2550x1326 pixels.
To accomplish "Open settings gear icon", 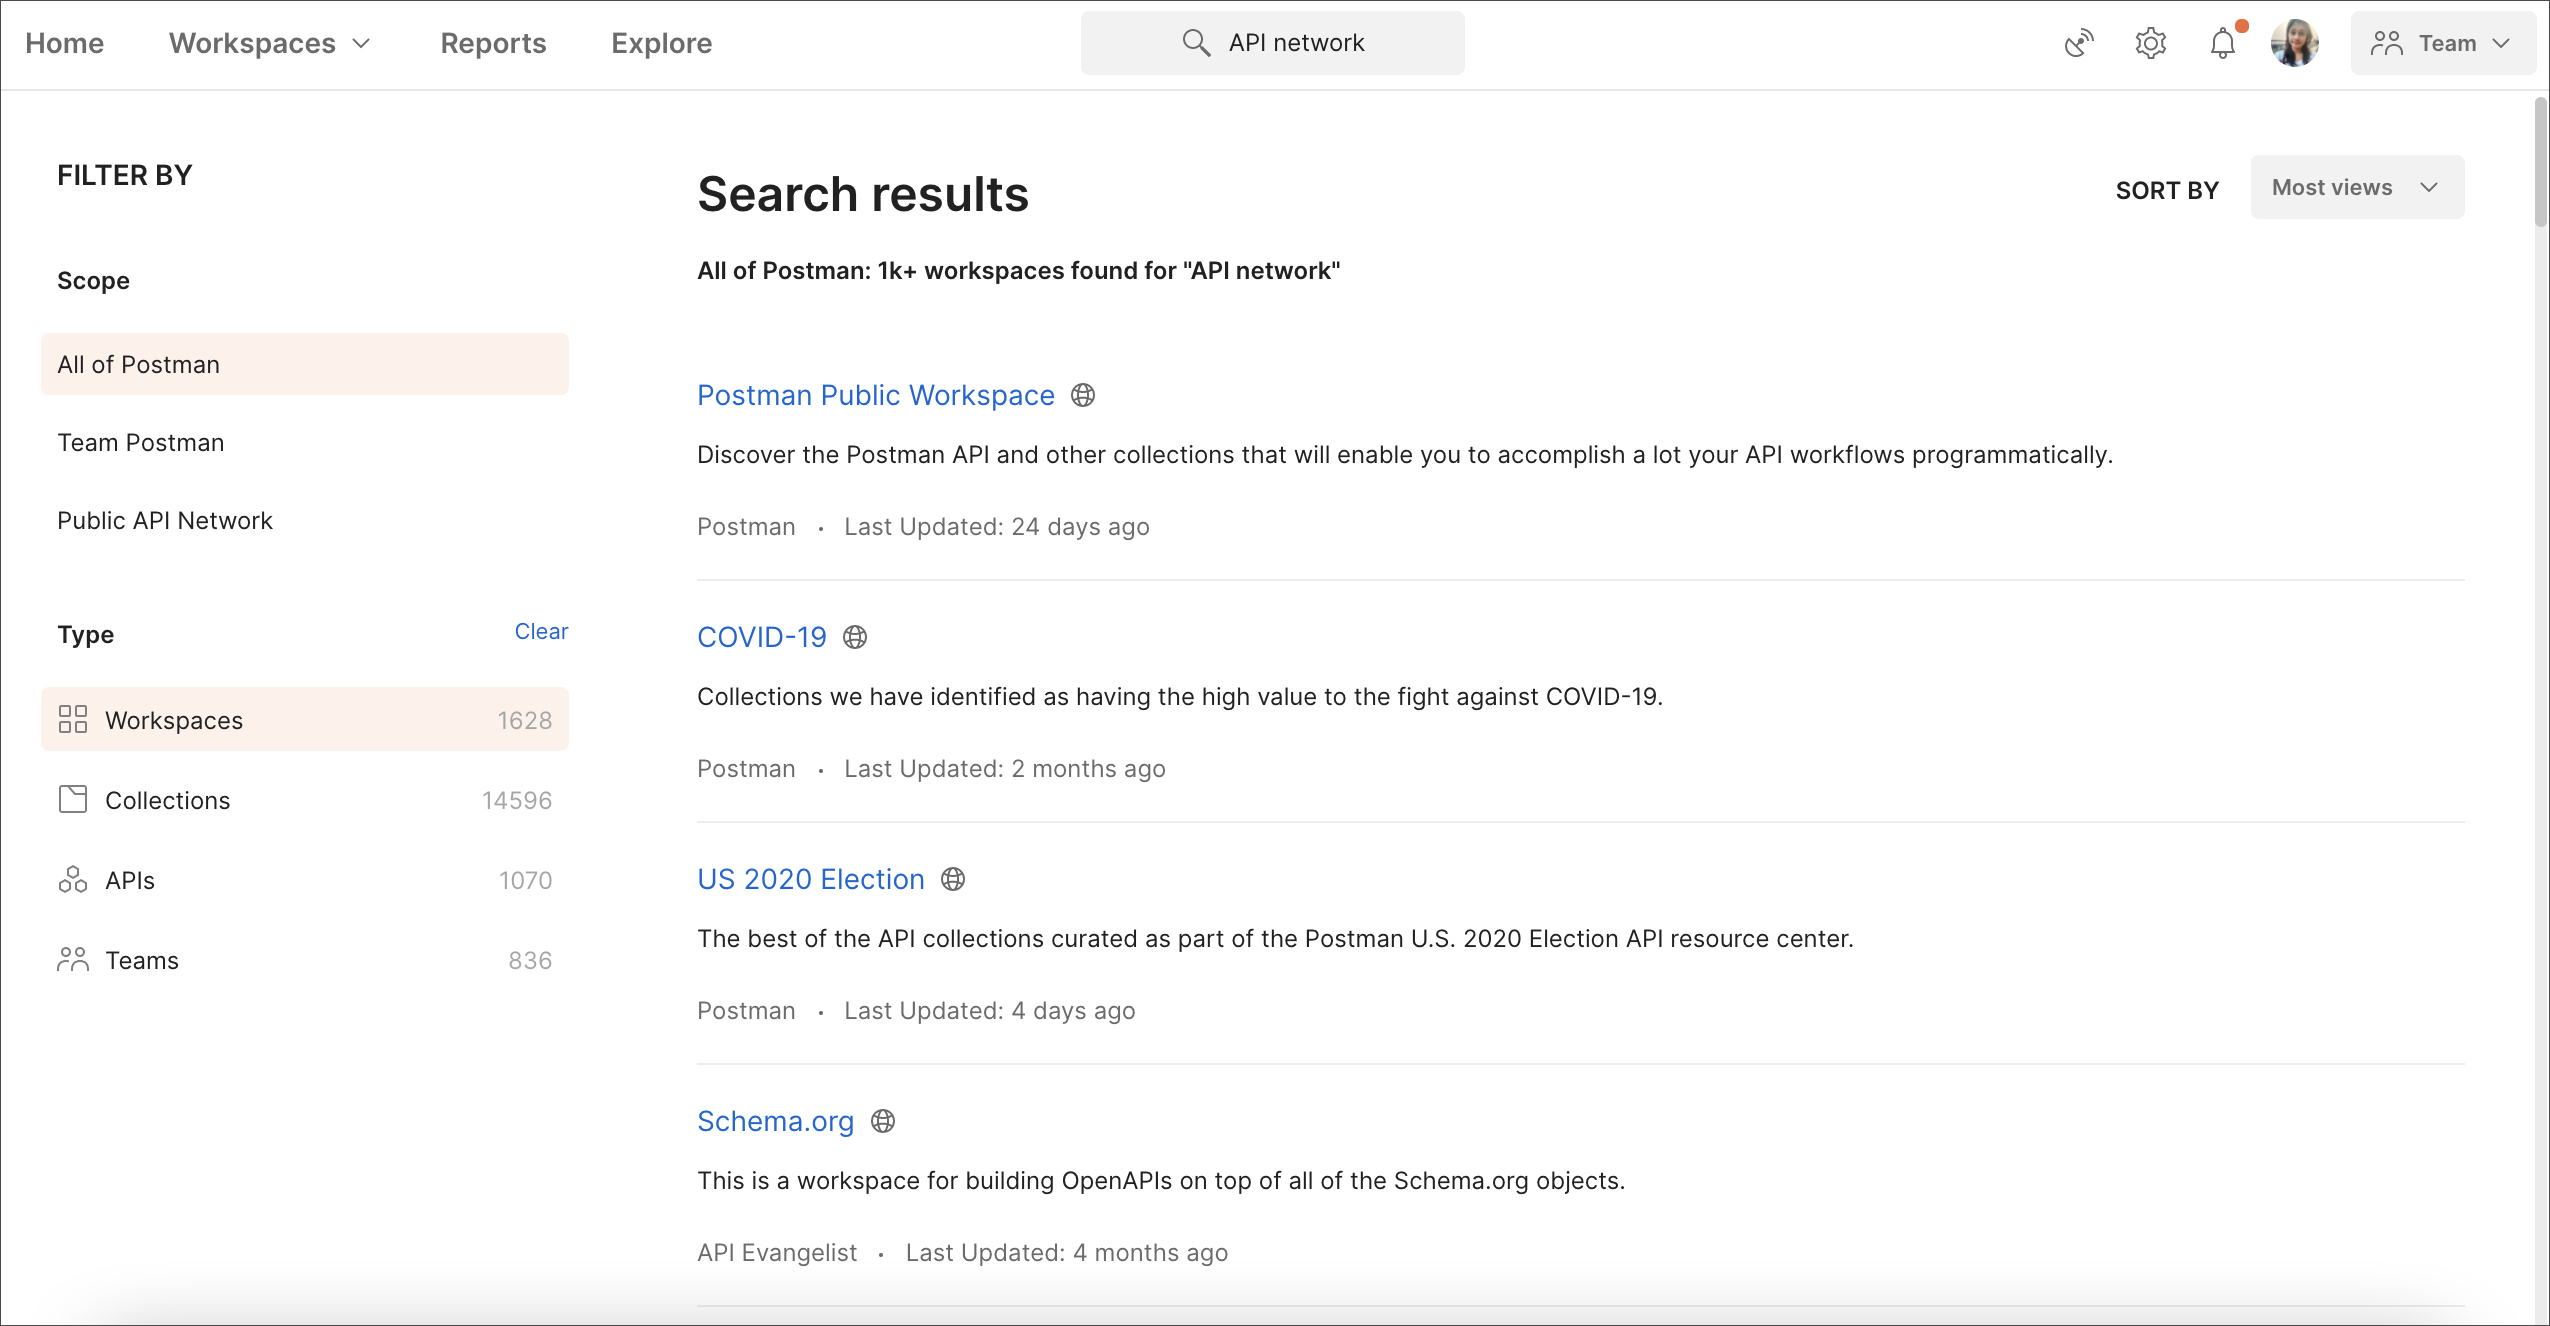I will pyautogui.click(x=2151, y=43).
